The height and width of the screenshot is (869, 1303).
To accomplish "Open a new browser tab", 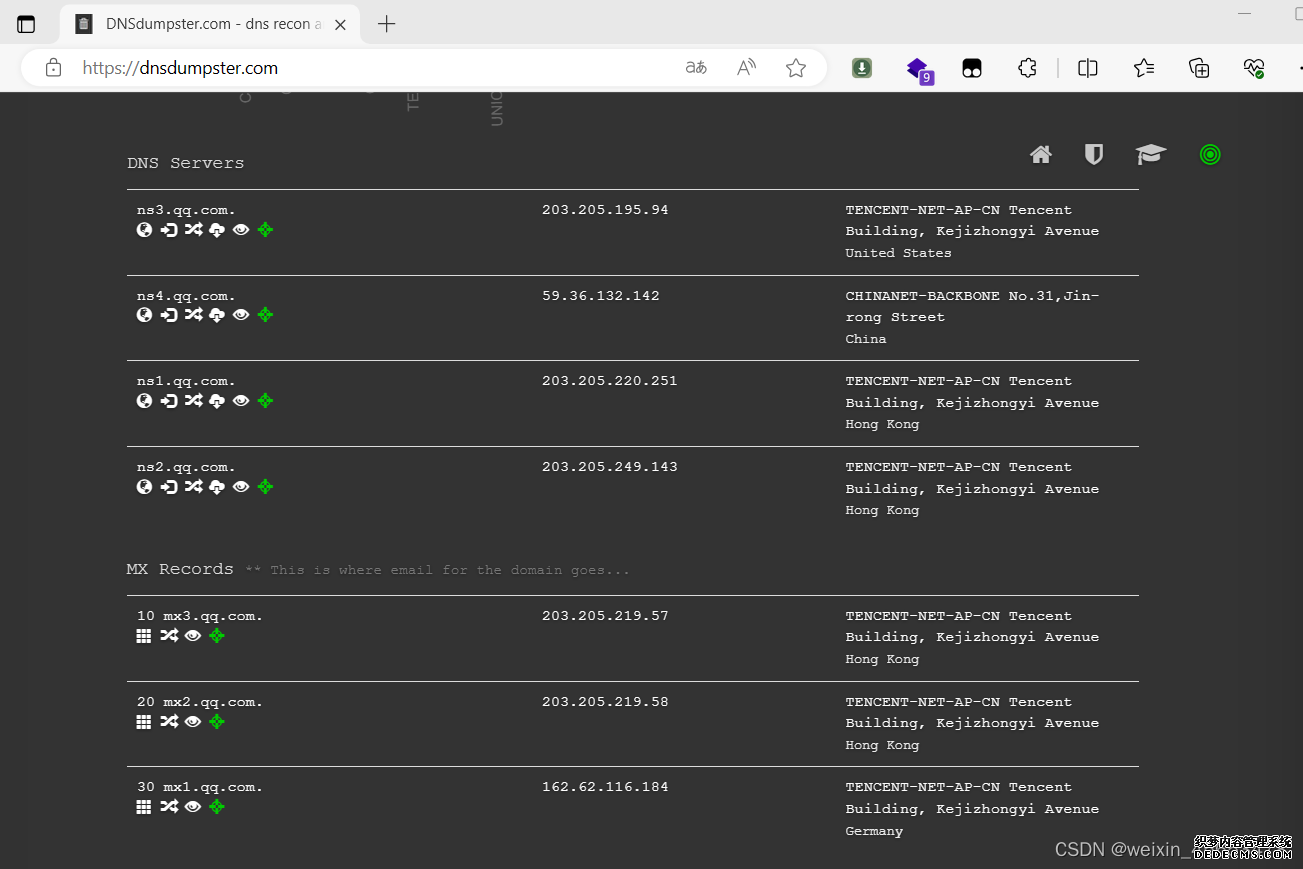I will (387, 24).
